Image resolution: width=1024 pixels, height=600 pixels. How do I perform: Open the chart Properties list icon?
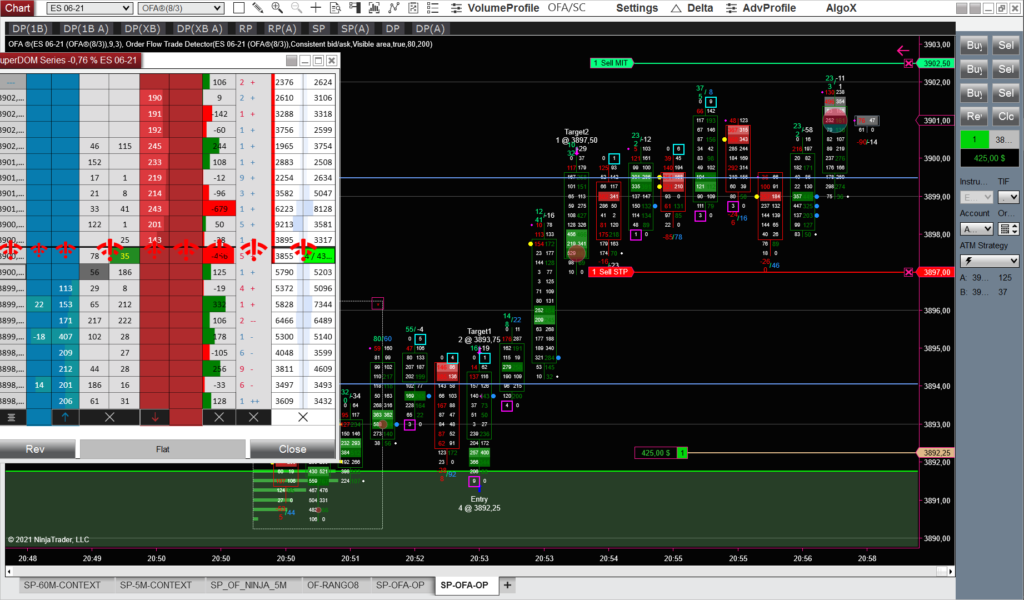(x=432, y=8)
